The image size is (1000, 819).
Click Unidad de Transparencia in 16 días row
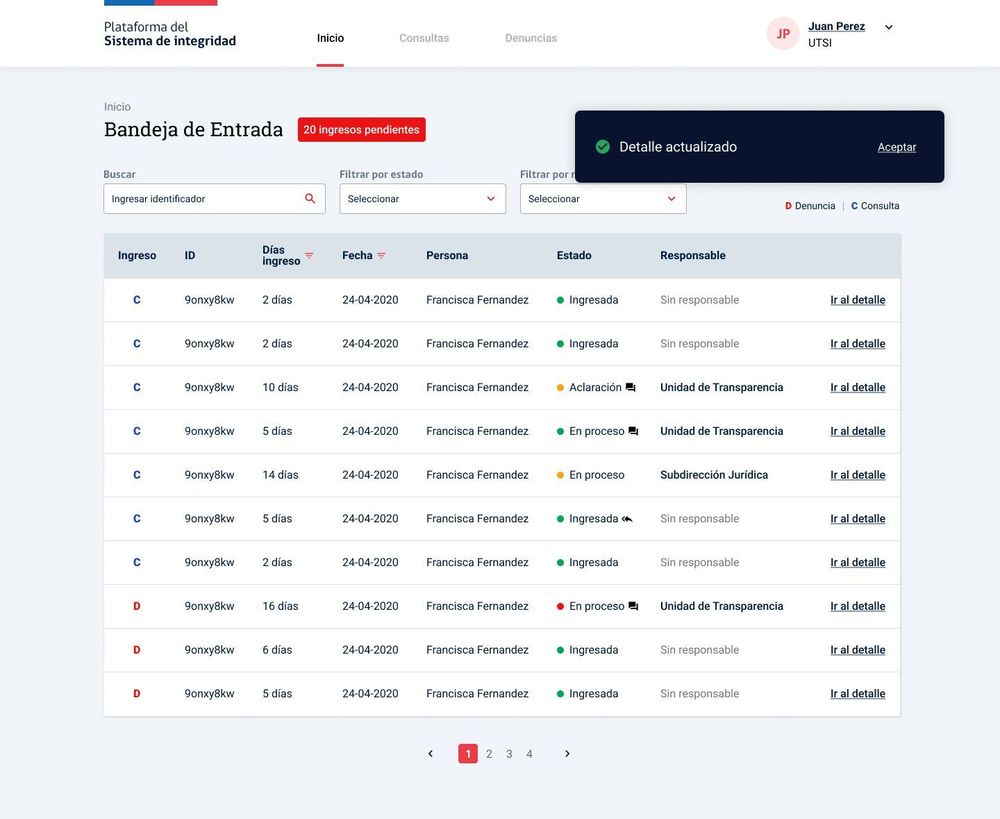point(721,606)
